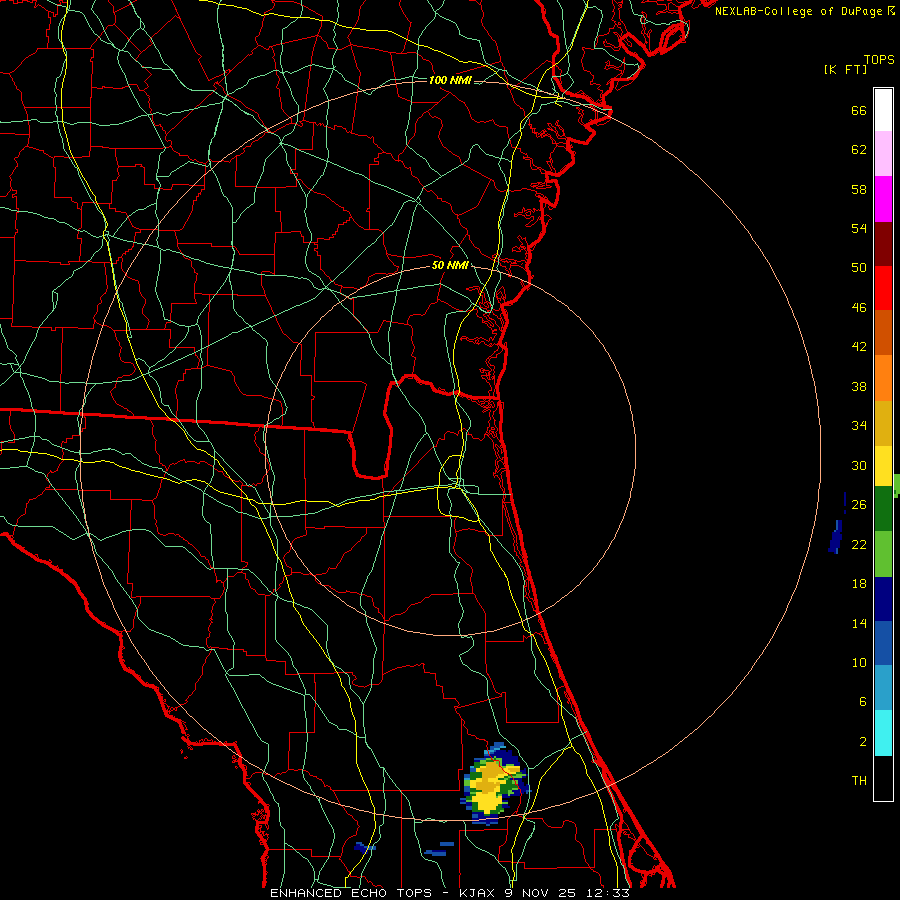Click the '34' legend value

[859, 426]
